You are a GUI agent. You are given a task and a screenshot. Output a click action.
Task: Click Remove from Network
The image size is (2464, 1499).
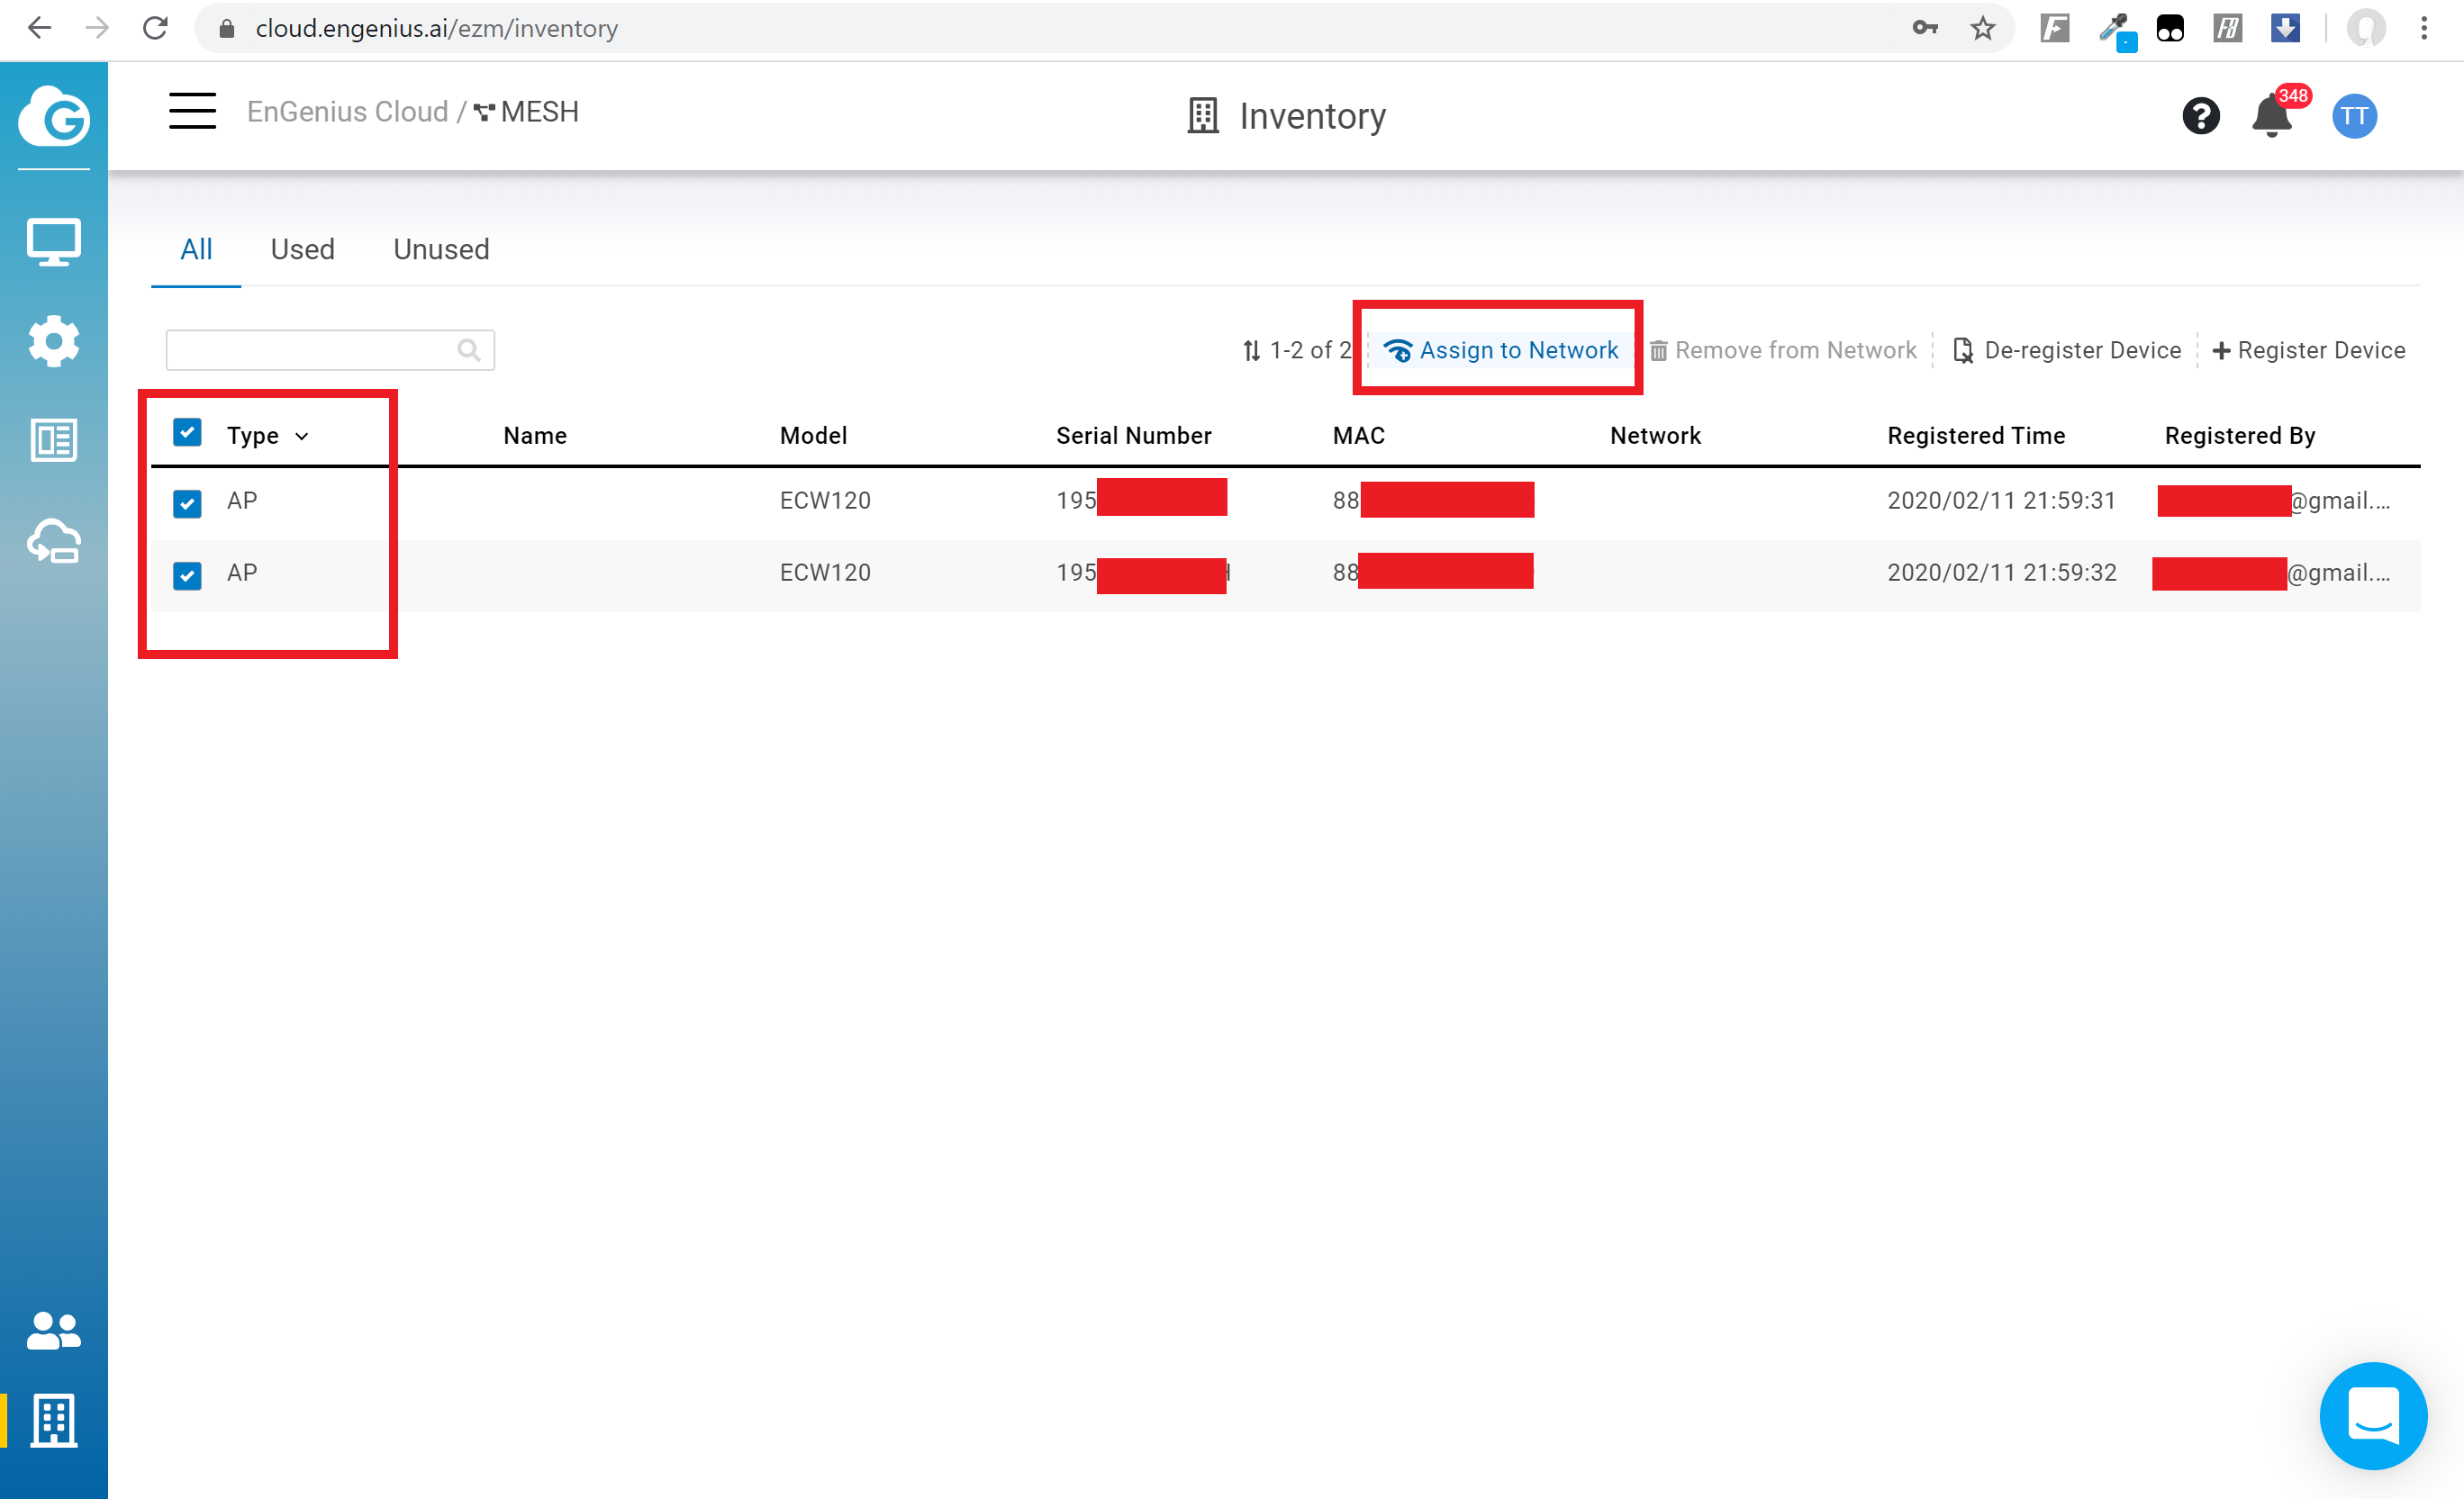(x=1783, y=351)
